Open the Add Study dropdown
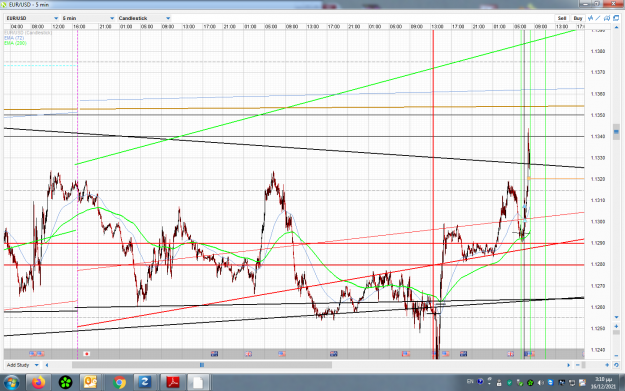 (23, 365)
